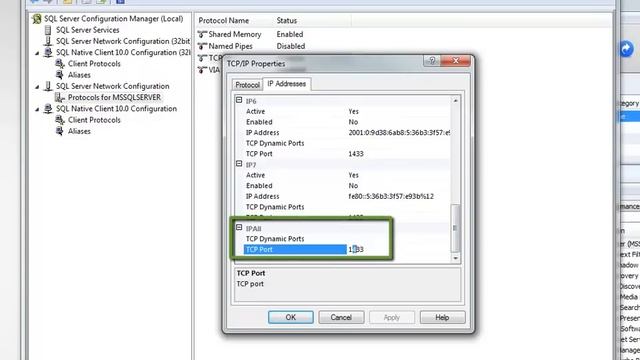Viewport: 640px width, 360px height.
Task: Select the IP7 IP Address row label
Action: 263,196
